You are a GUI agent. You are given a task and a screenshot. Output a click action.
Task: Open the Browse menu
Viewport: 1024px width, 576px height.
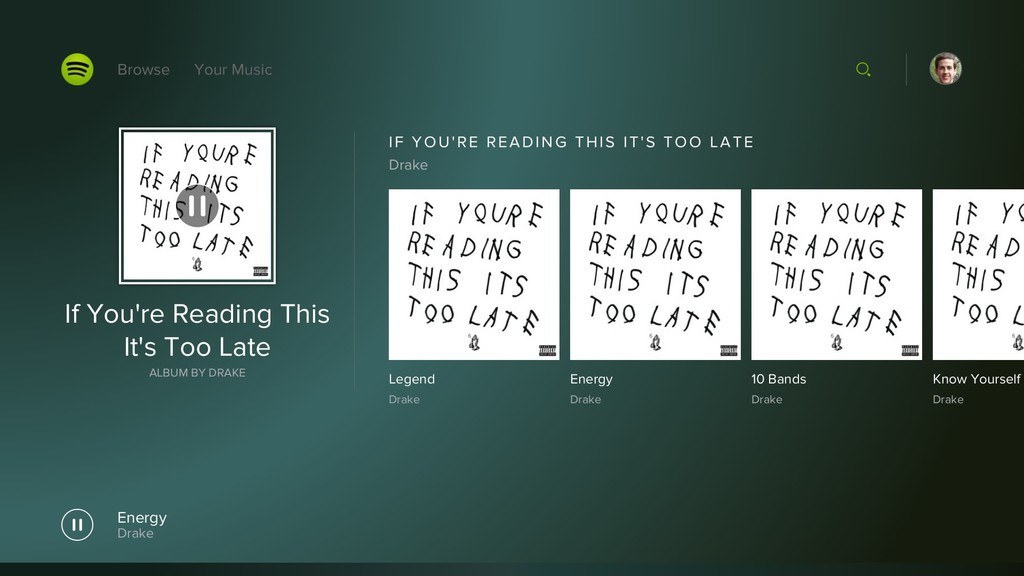click(x=143, y=70)
